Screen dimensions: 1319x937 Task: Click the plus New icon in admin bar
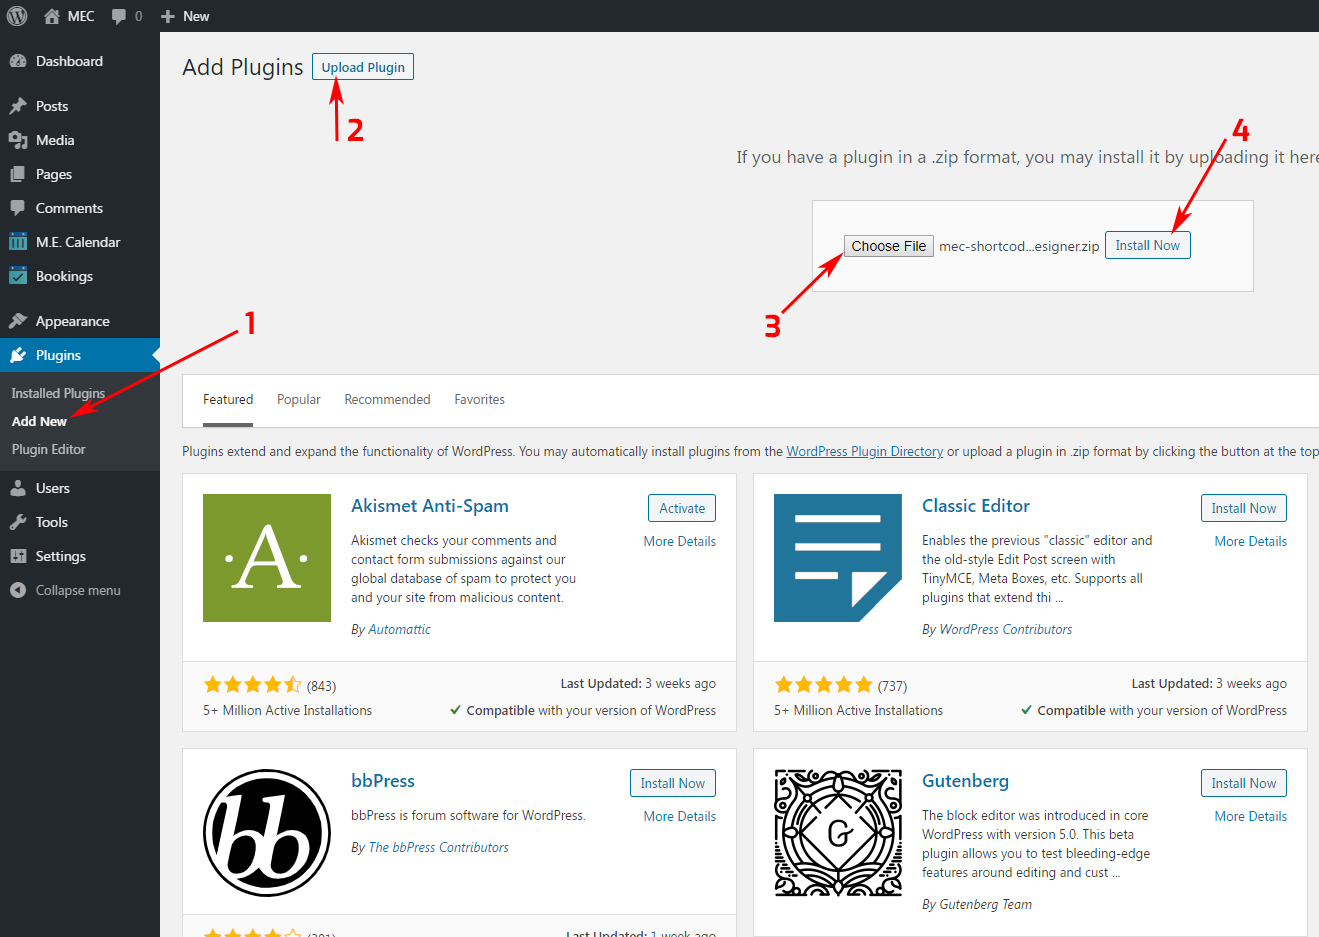point(168,16)
